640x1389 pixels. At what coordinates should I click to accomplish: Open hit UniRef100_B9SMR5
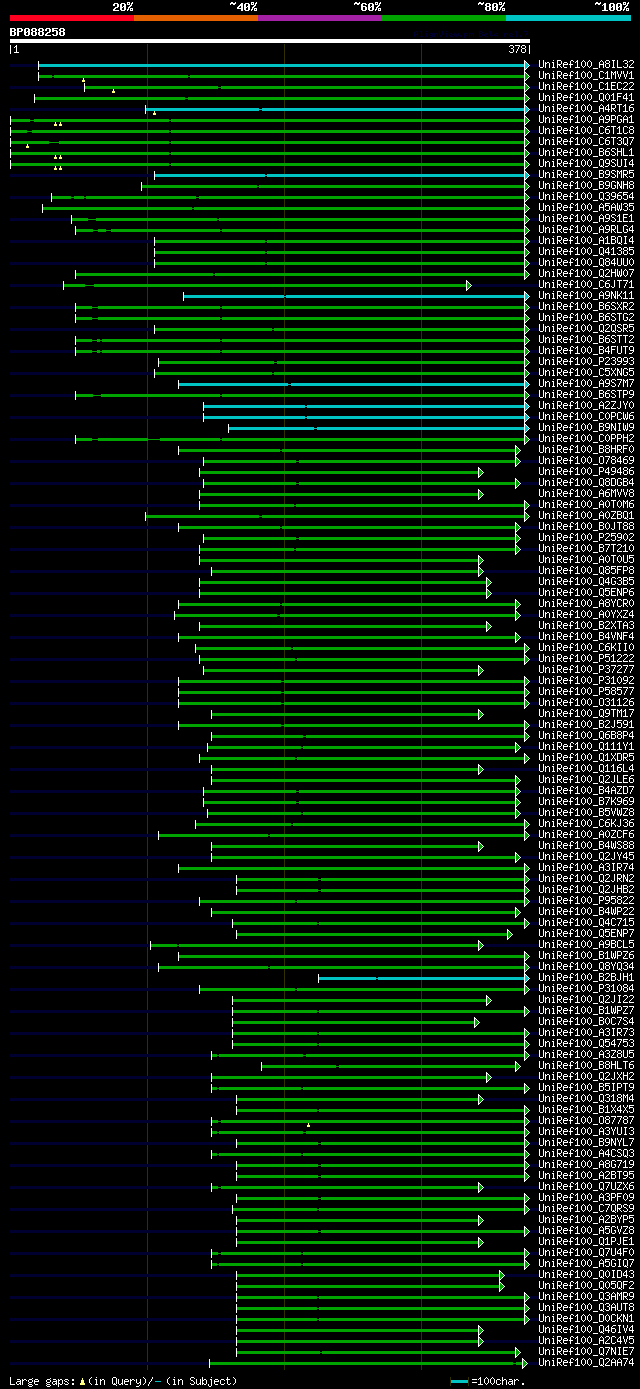(586, 174)
